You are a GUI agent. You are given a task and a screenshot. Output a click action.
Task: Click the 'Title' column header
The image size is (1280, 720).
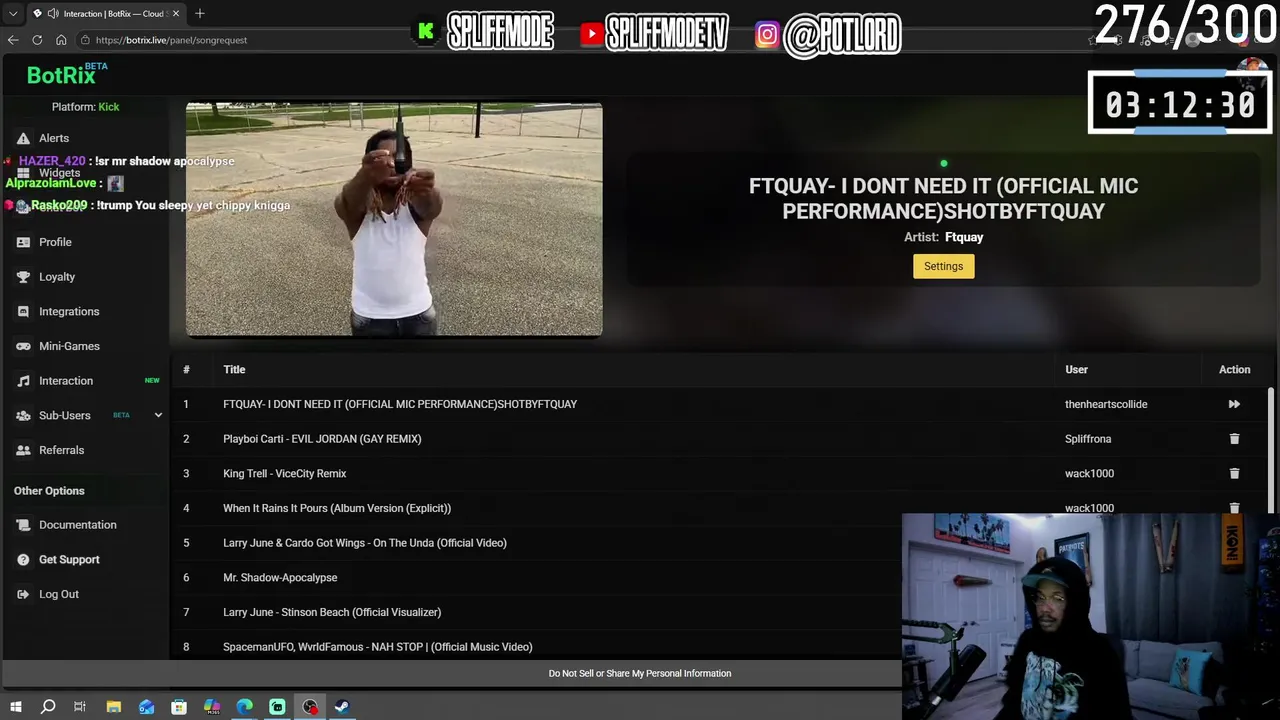pos(234,370)
